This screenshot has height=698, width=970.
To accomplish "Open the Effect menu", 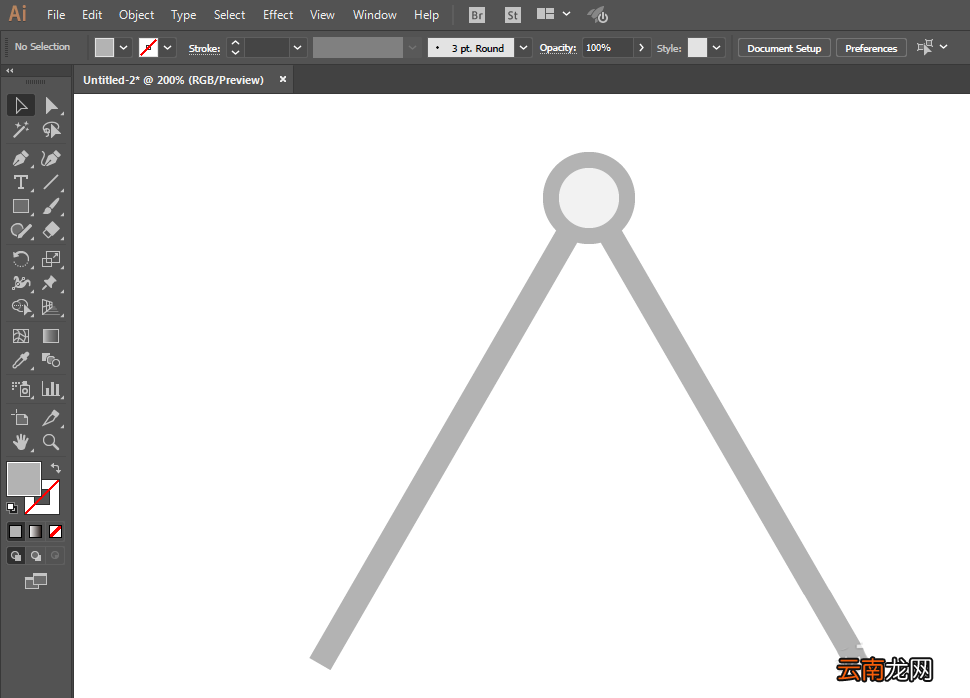I will pos(278,15).
